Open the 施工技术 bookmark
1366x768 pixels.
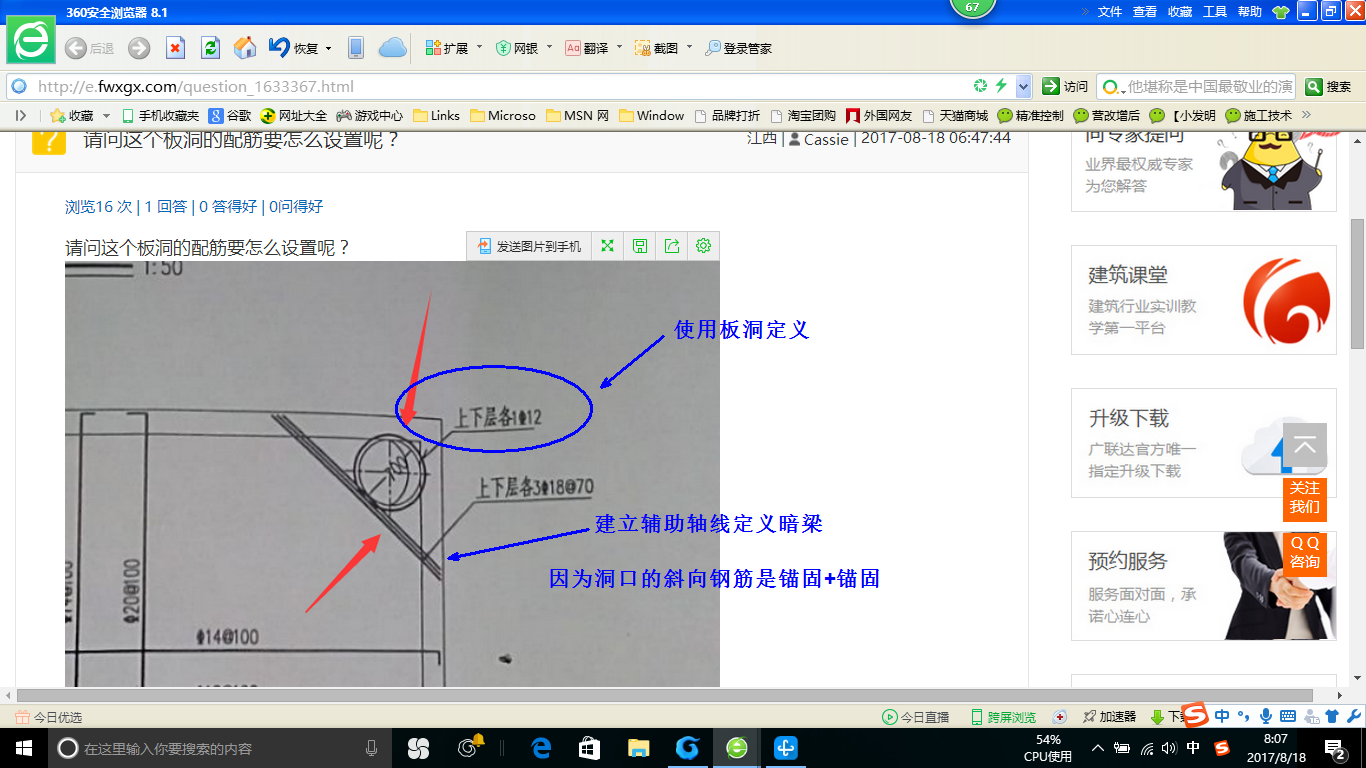[1258, 116]
